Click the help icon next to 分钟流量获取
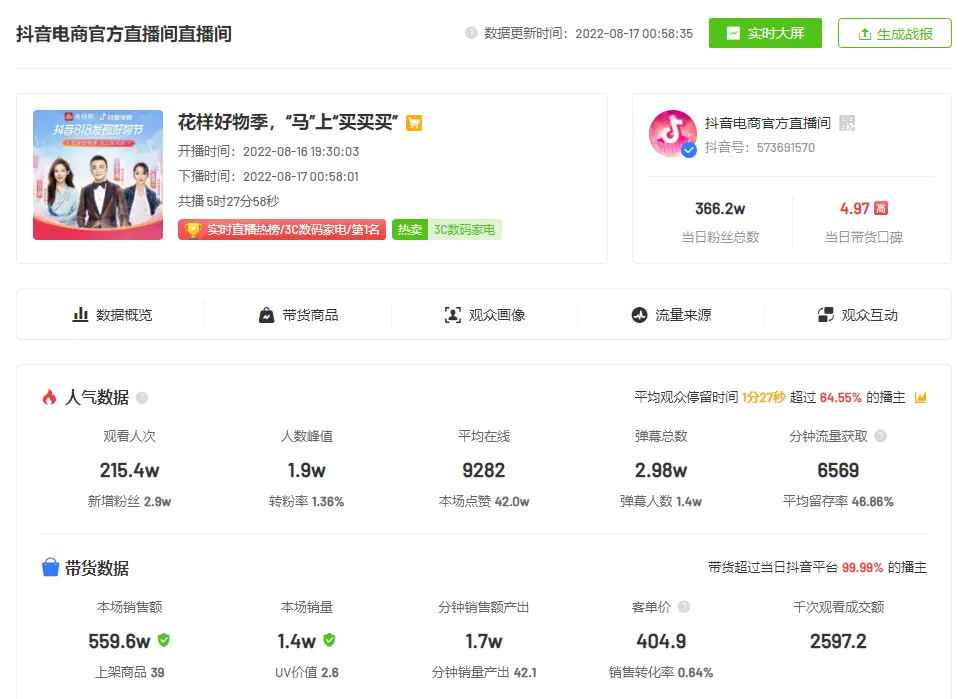This screenshot has width=964, height=699. [881, 436]
